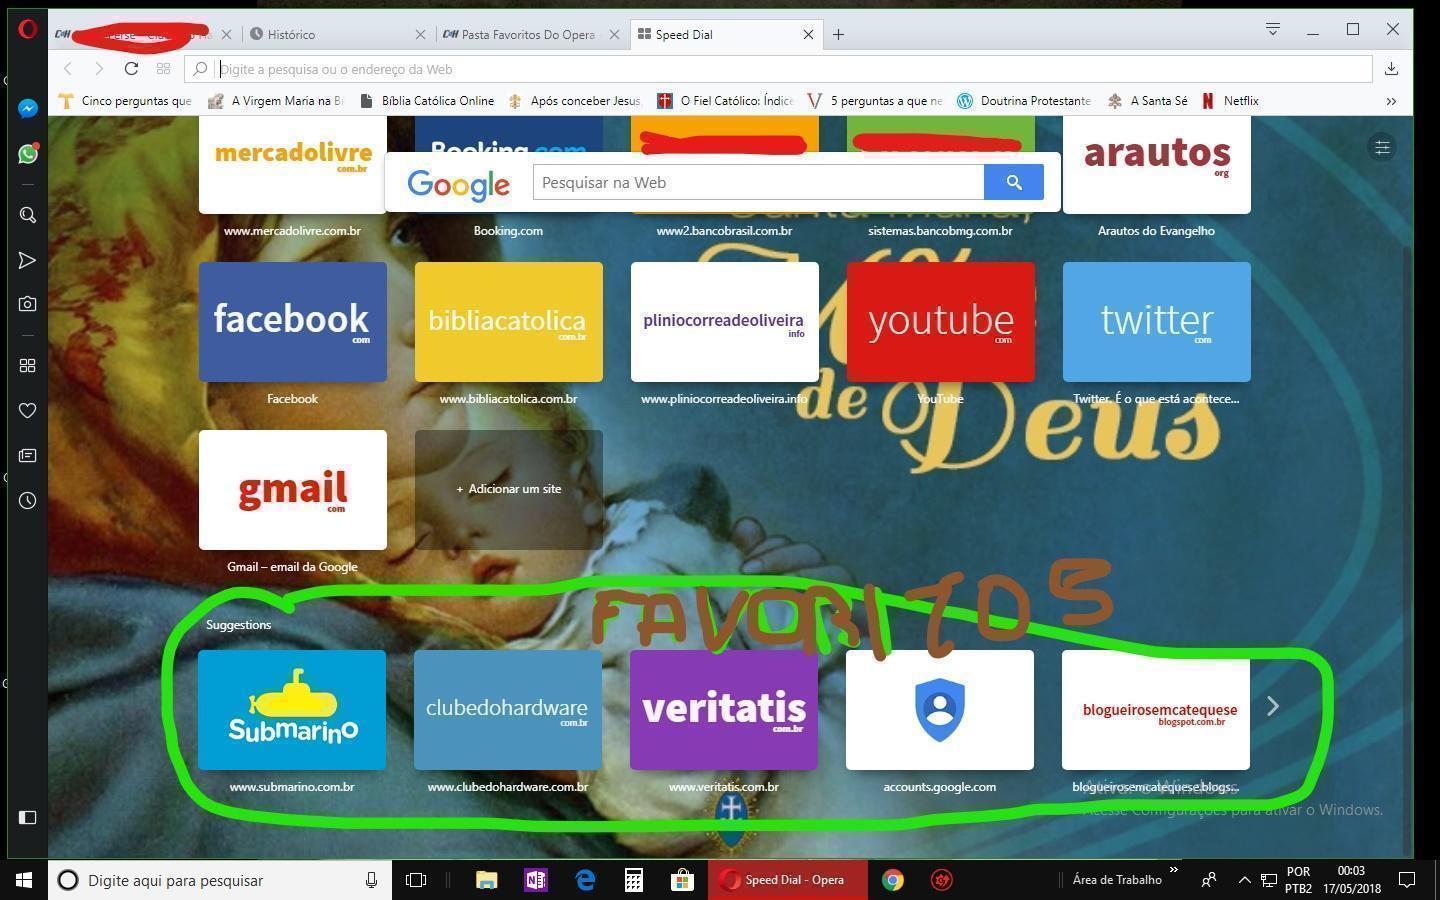Open File Explorer from the taskbar
Image resolution: width=1440 pixels, height=900 pixels.
point(487,880)
